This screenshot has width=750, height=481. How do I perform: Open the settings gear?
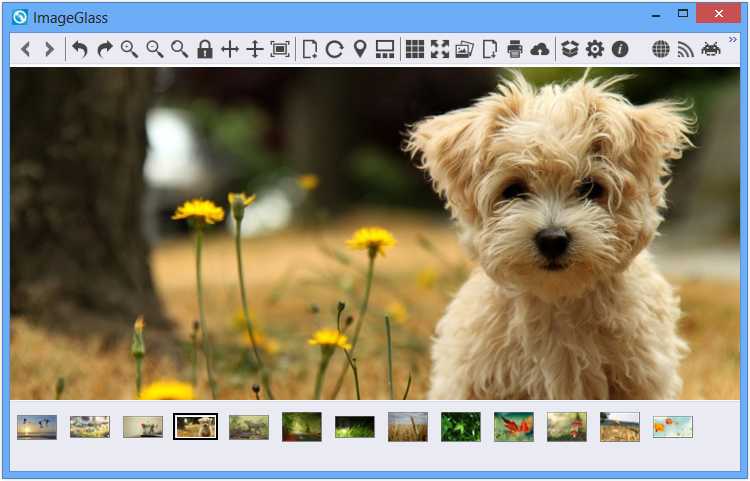595,49
